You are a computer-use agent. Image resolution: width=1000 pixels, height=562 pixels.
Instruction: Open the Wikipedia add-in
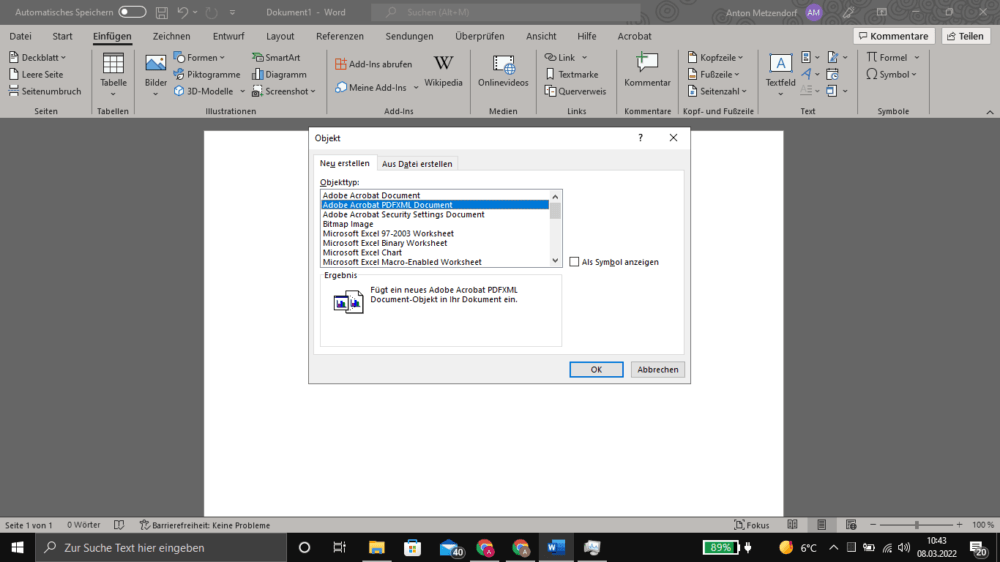443,71
